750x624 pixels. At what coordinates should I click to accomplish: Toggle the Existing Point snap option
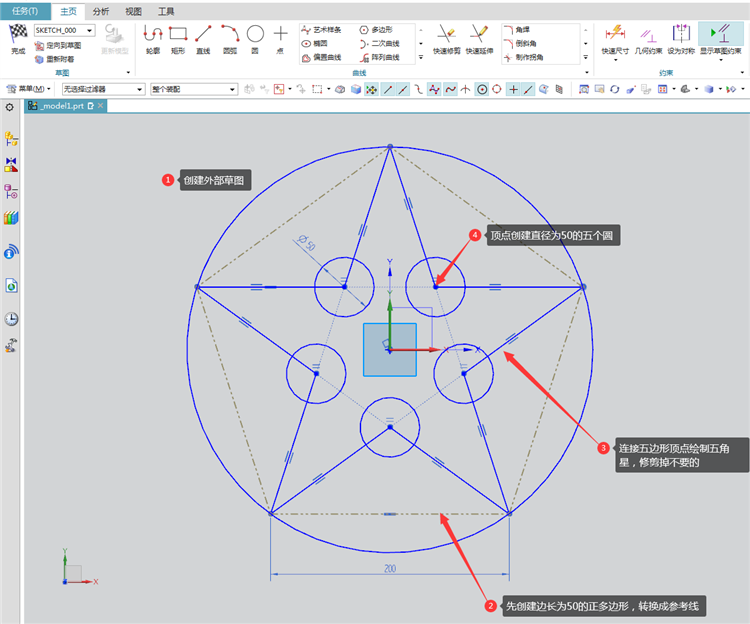[x=513, y=89]
